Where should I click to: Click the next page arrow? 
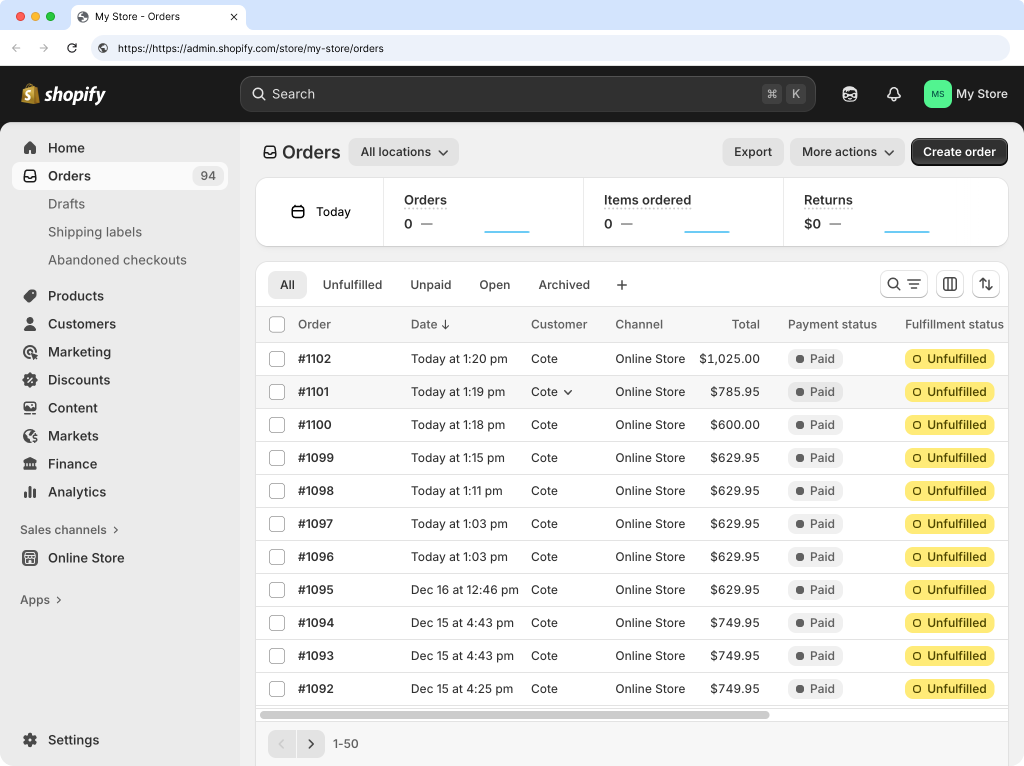(x=310, y=744)
